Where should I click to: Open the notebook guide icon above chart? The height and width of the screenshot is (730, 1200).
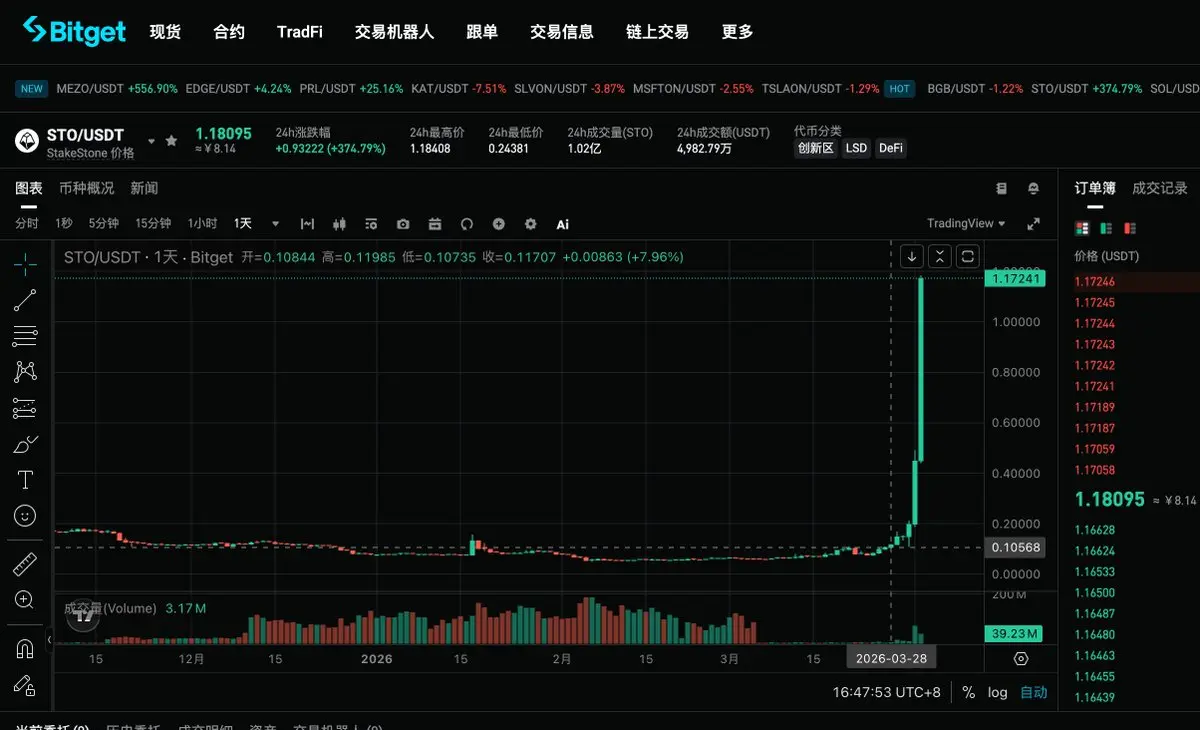click(1002, 188)
